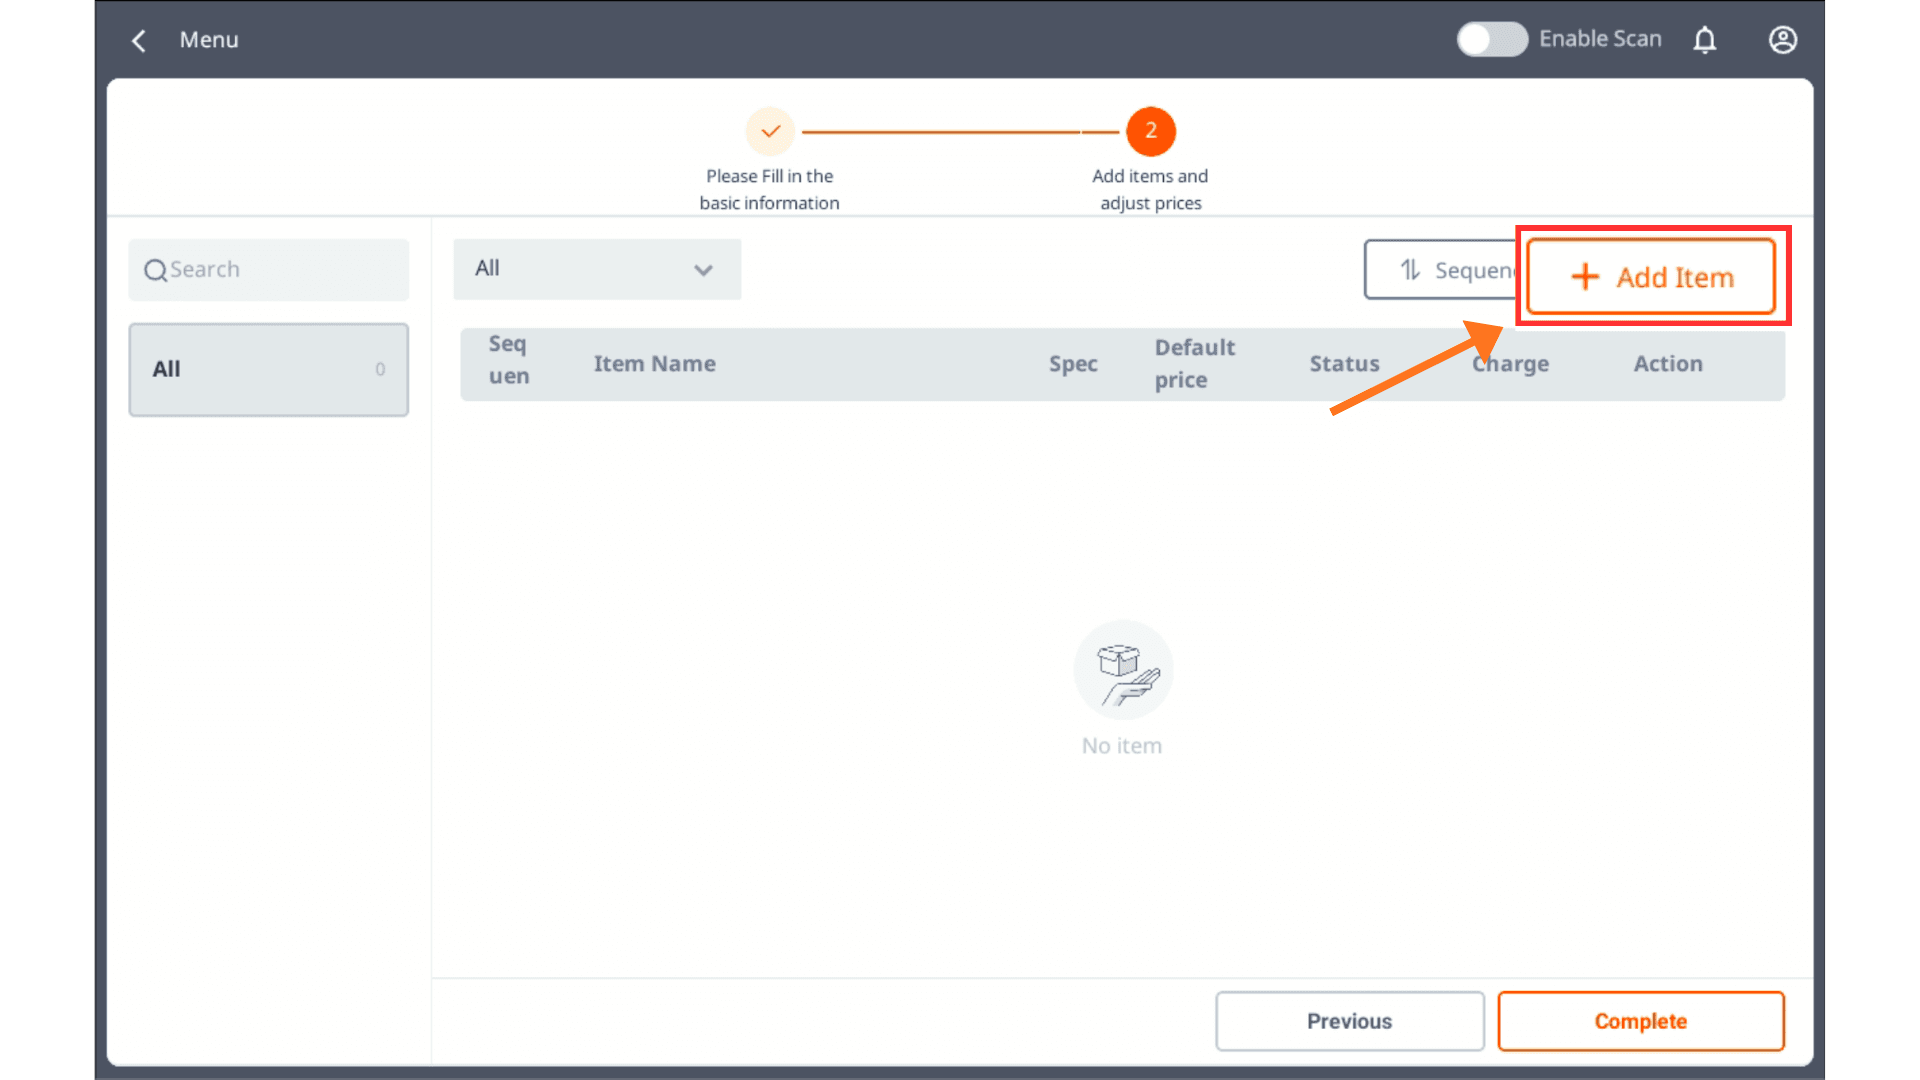
Task: Click the back arrow icon
Action: (139, 40)
